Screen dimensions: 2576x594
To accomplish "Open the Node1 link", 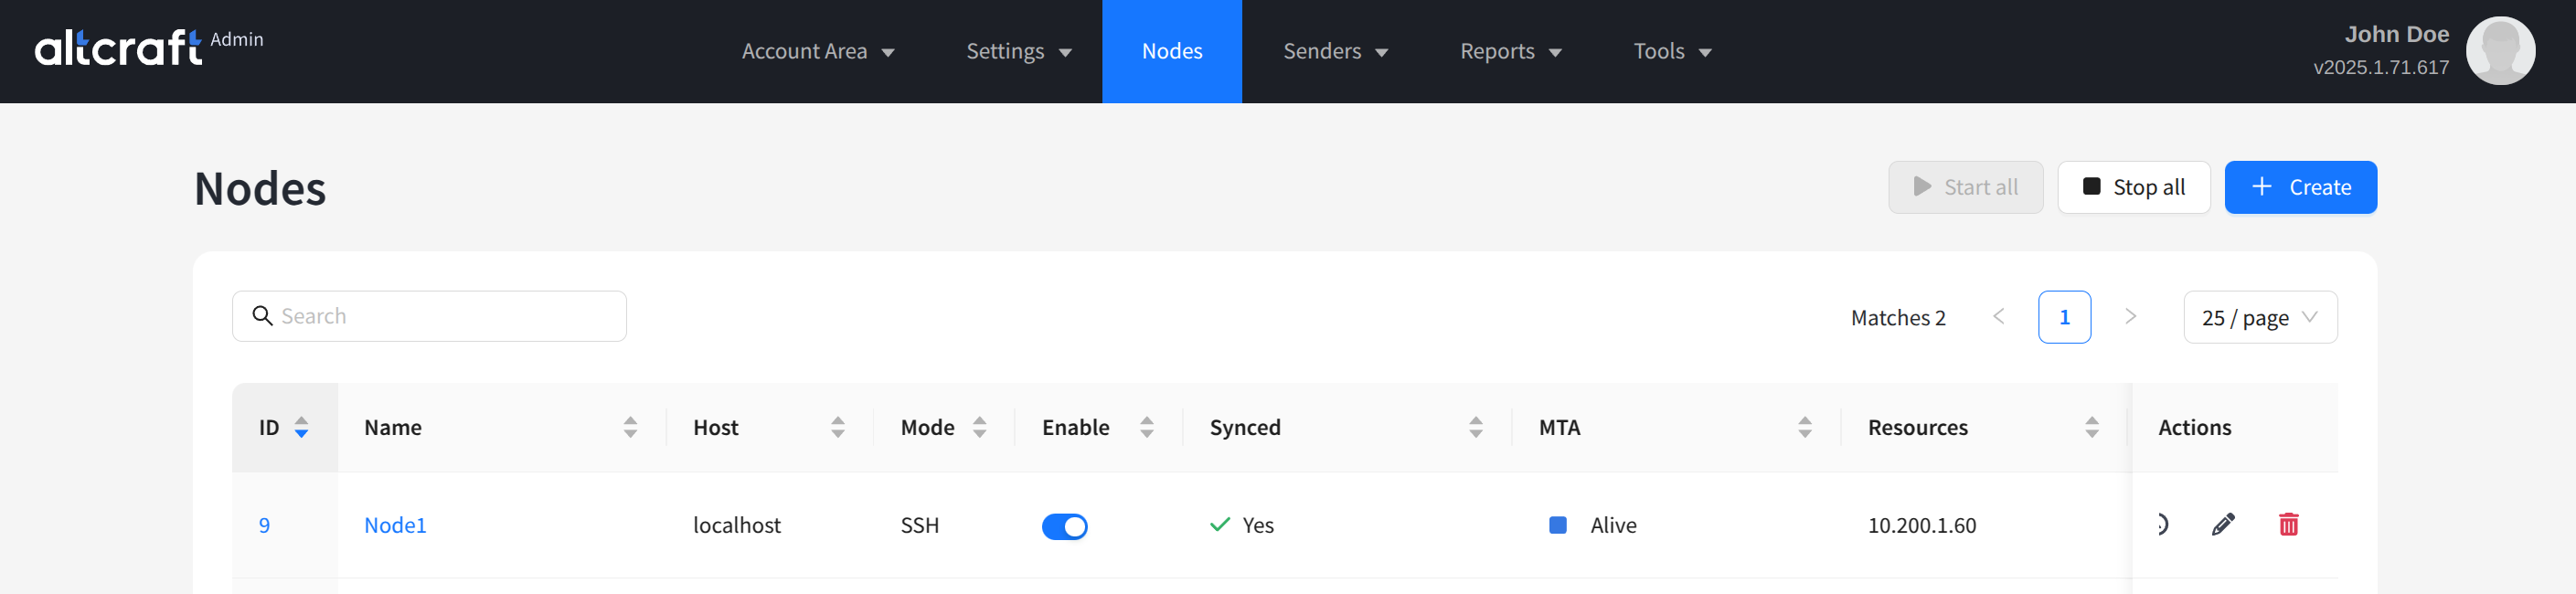I will click(x=395, y=525).
